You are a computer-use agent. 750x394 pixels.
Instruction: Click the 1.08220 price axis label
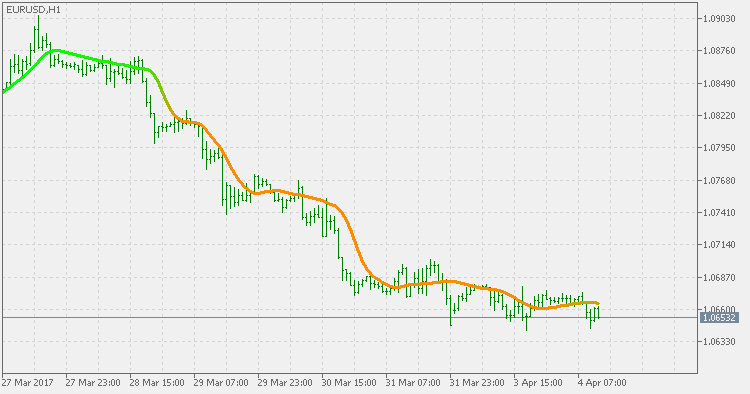tap(719, 116)
